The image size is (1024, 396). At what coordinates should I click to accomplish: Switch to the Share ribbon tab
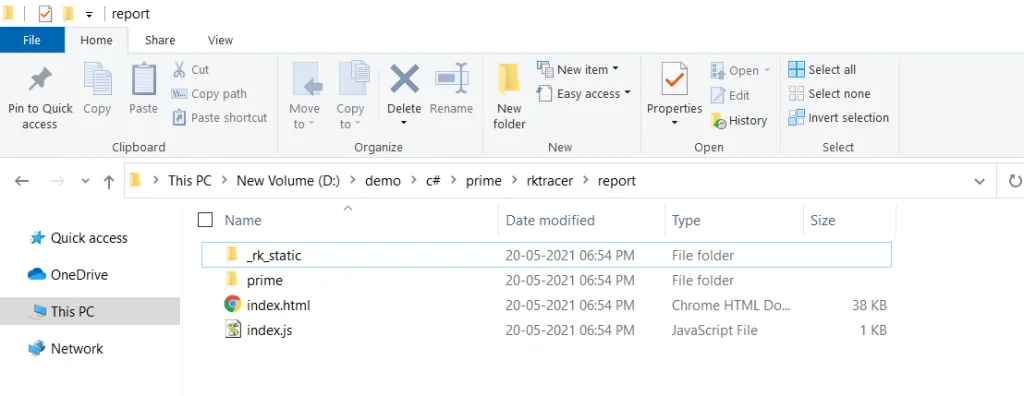pyautogui.click(x=160, y=40)
